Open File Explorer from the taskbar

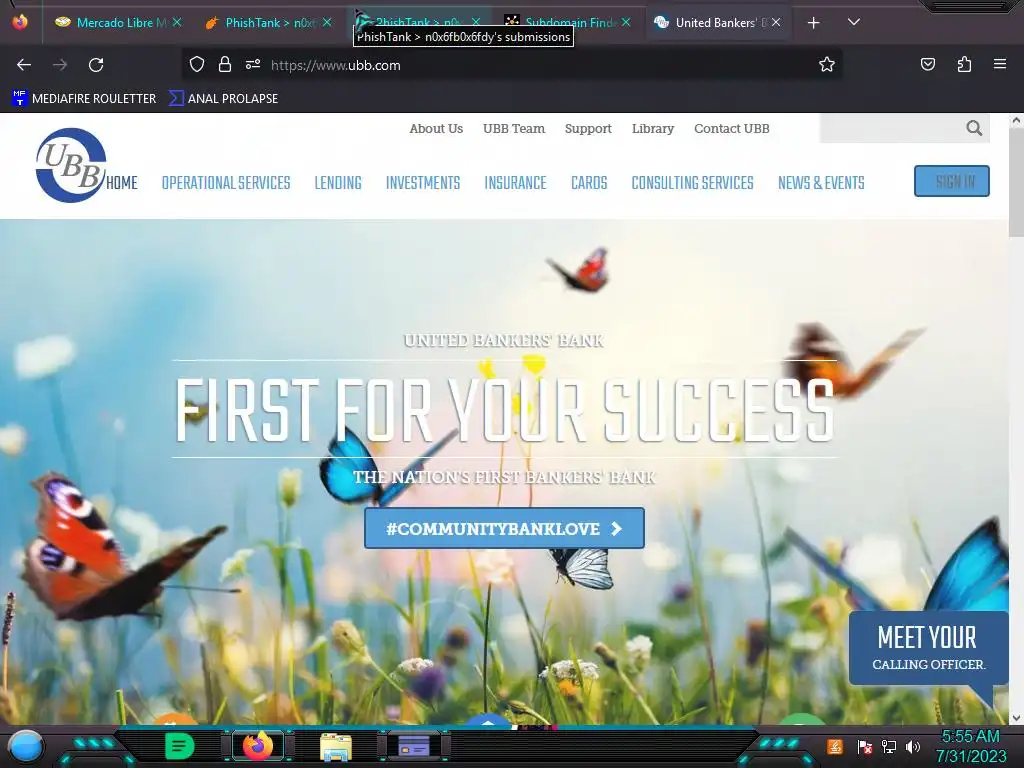tap(336, 747)
